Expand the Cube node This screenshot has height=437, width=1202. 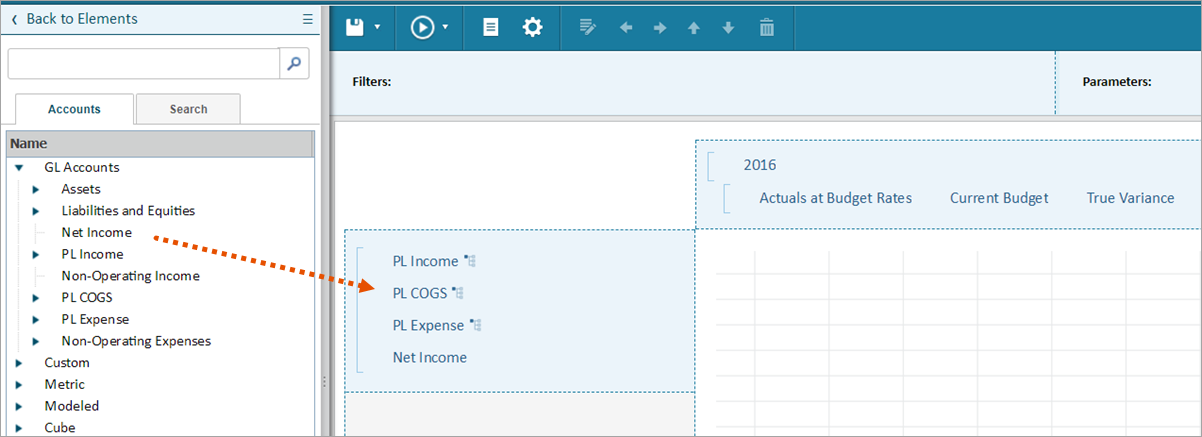coord(19,428)
